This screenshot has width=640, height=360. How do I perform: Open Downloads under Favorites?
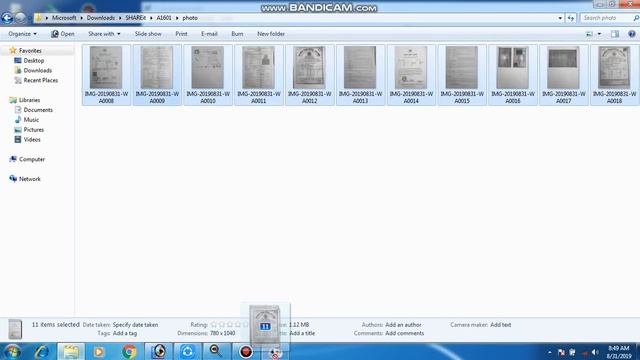38,70
